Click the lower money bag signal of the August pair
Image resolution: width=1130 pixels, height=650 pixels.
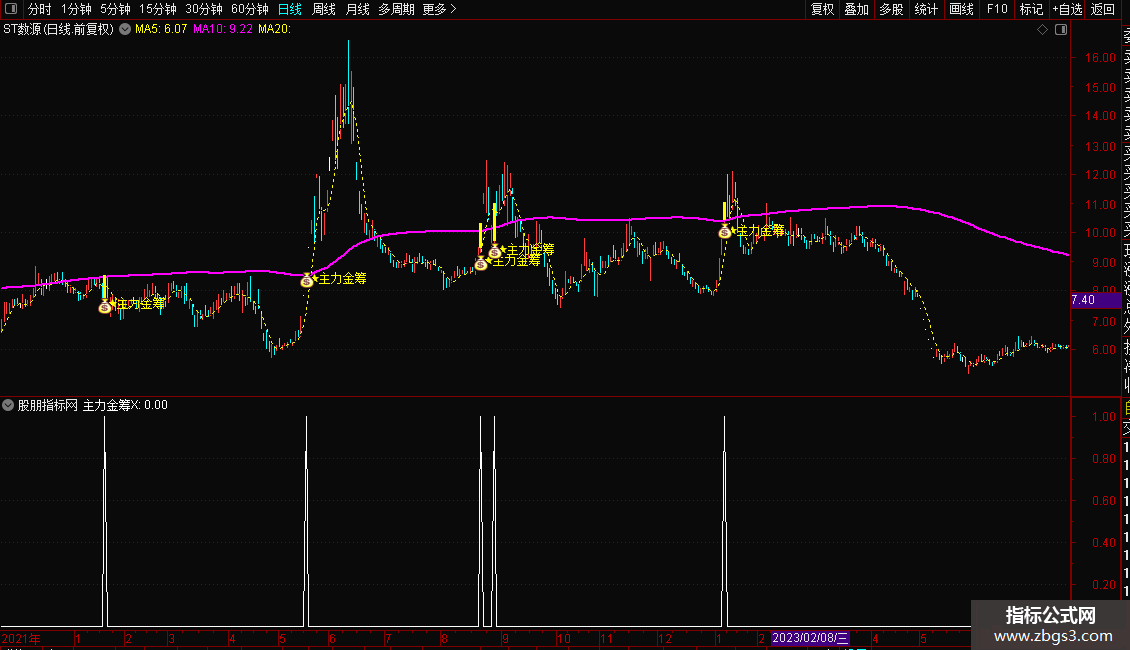click(481, 264)
